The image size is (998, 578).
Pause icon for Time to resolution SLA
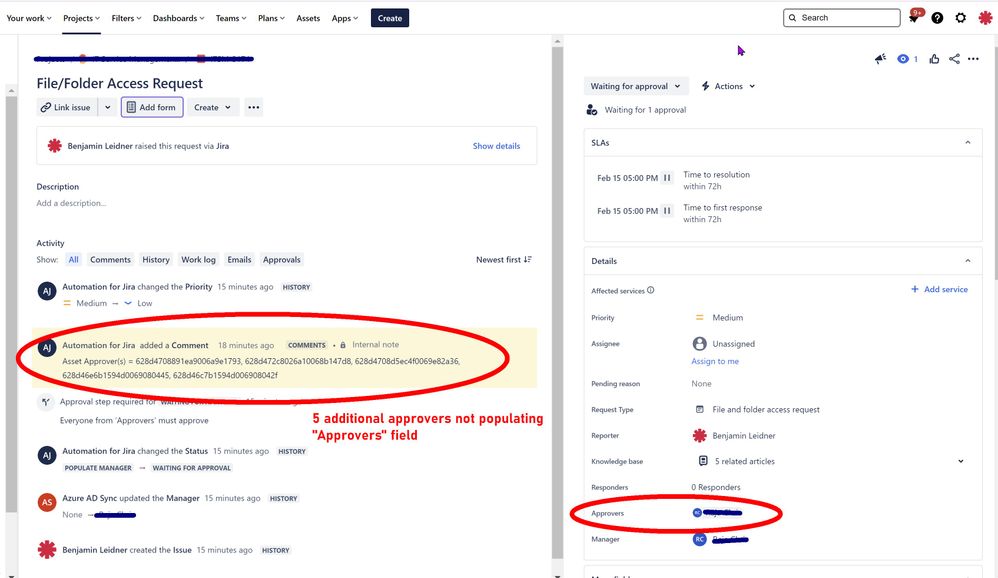(667, 178)
